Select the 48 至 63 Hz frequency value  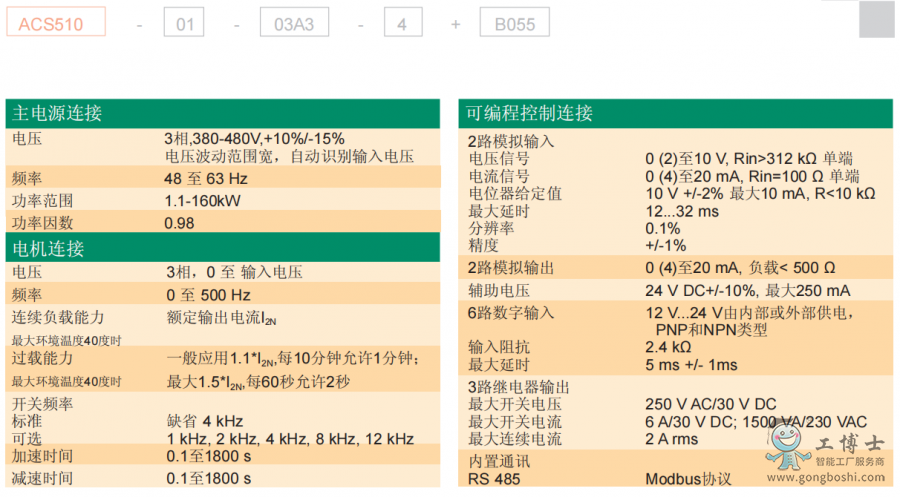[206, 178]
